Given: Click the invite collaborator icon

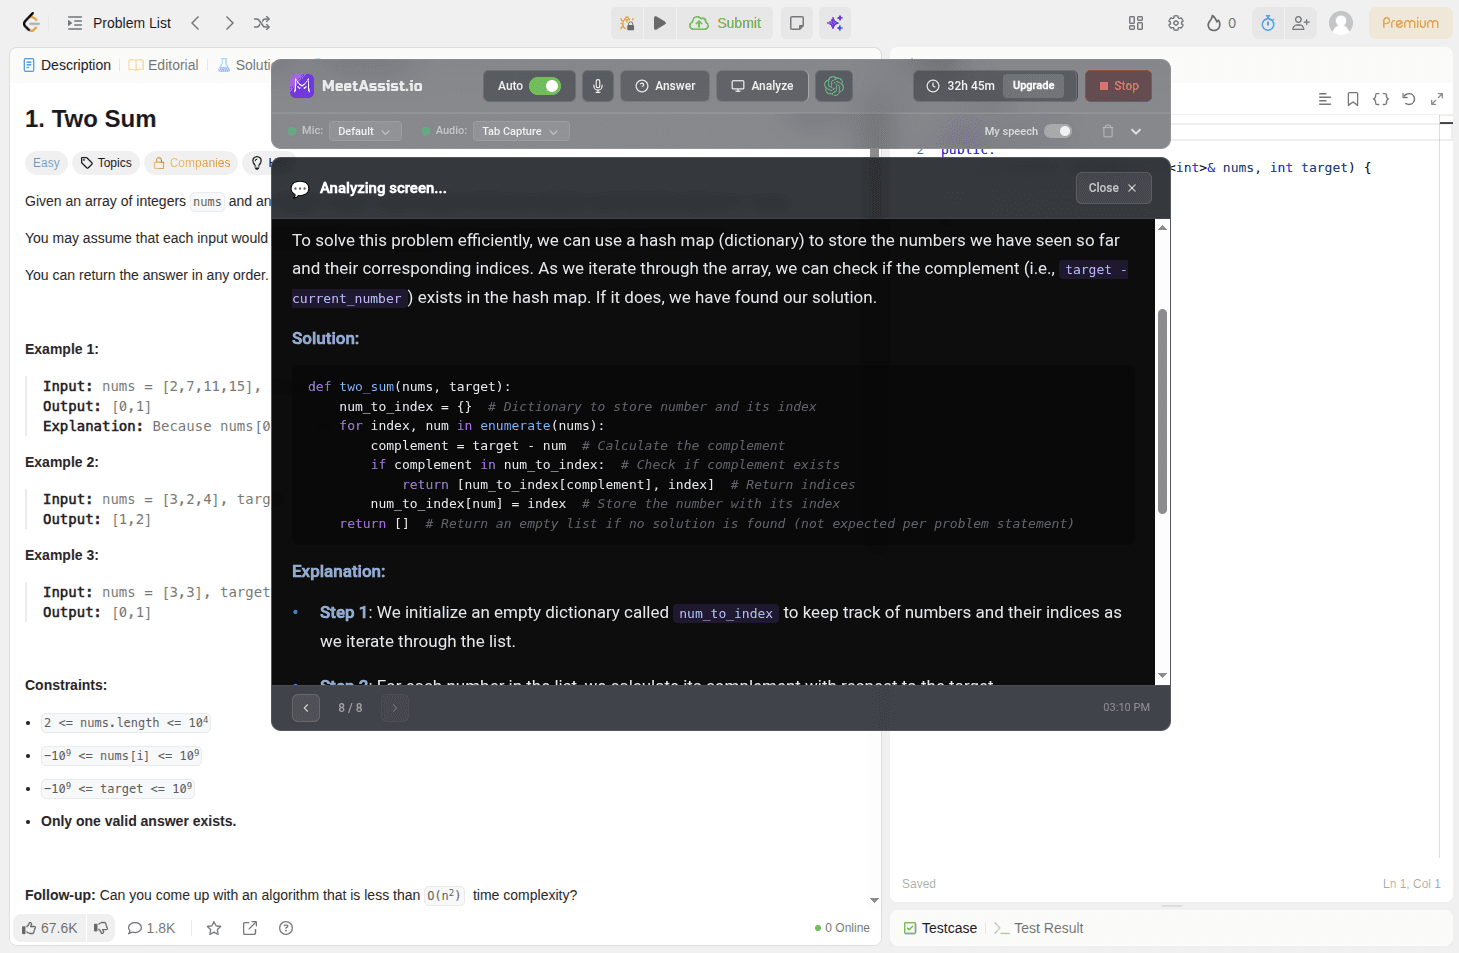Looking at the screenshot, I should 1301,22.
